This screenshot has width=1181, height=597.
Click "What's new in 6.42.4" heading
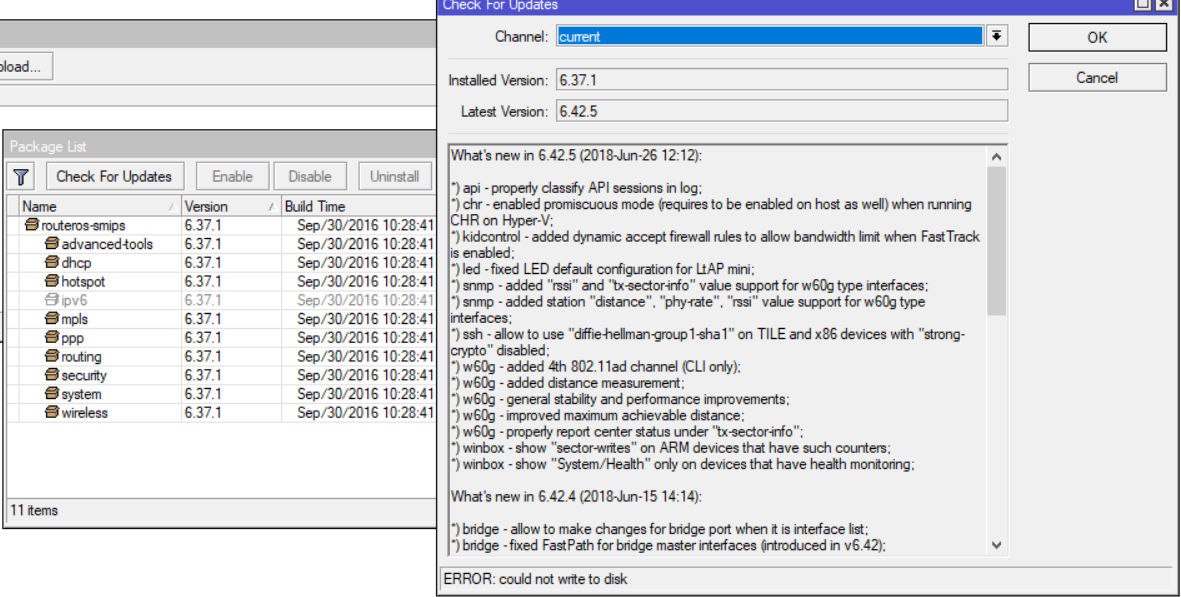coord(576,496)
